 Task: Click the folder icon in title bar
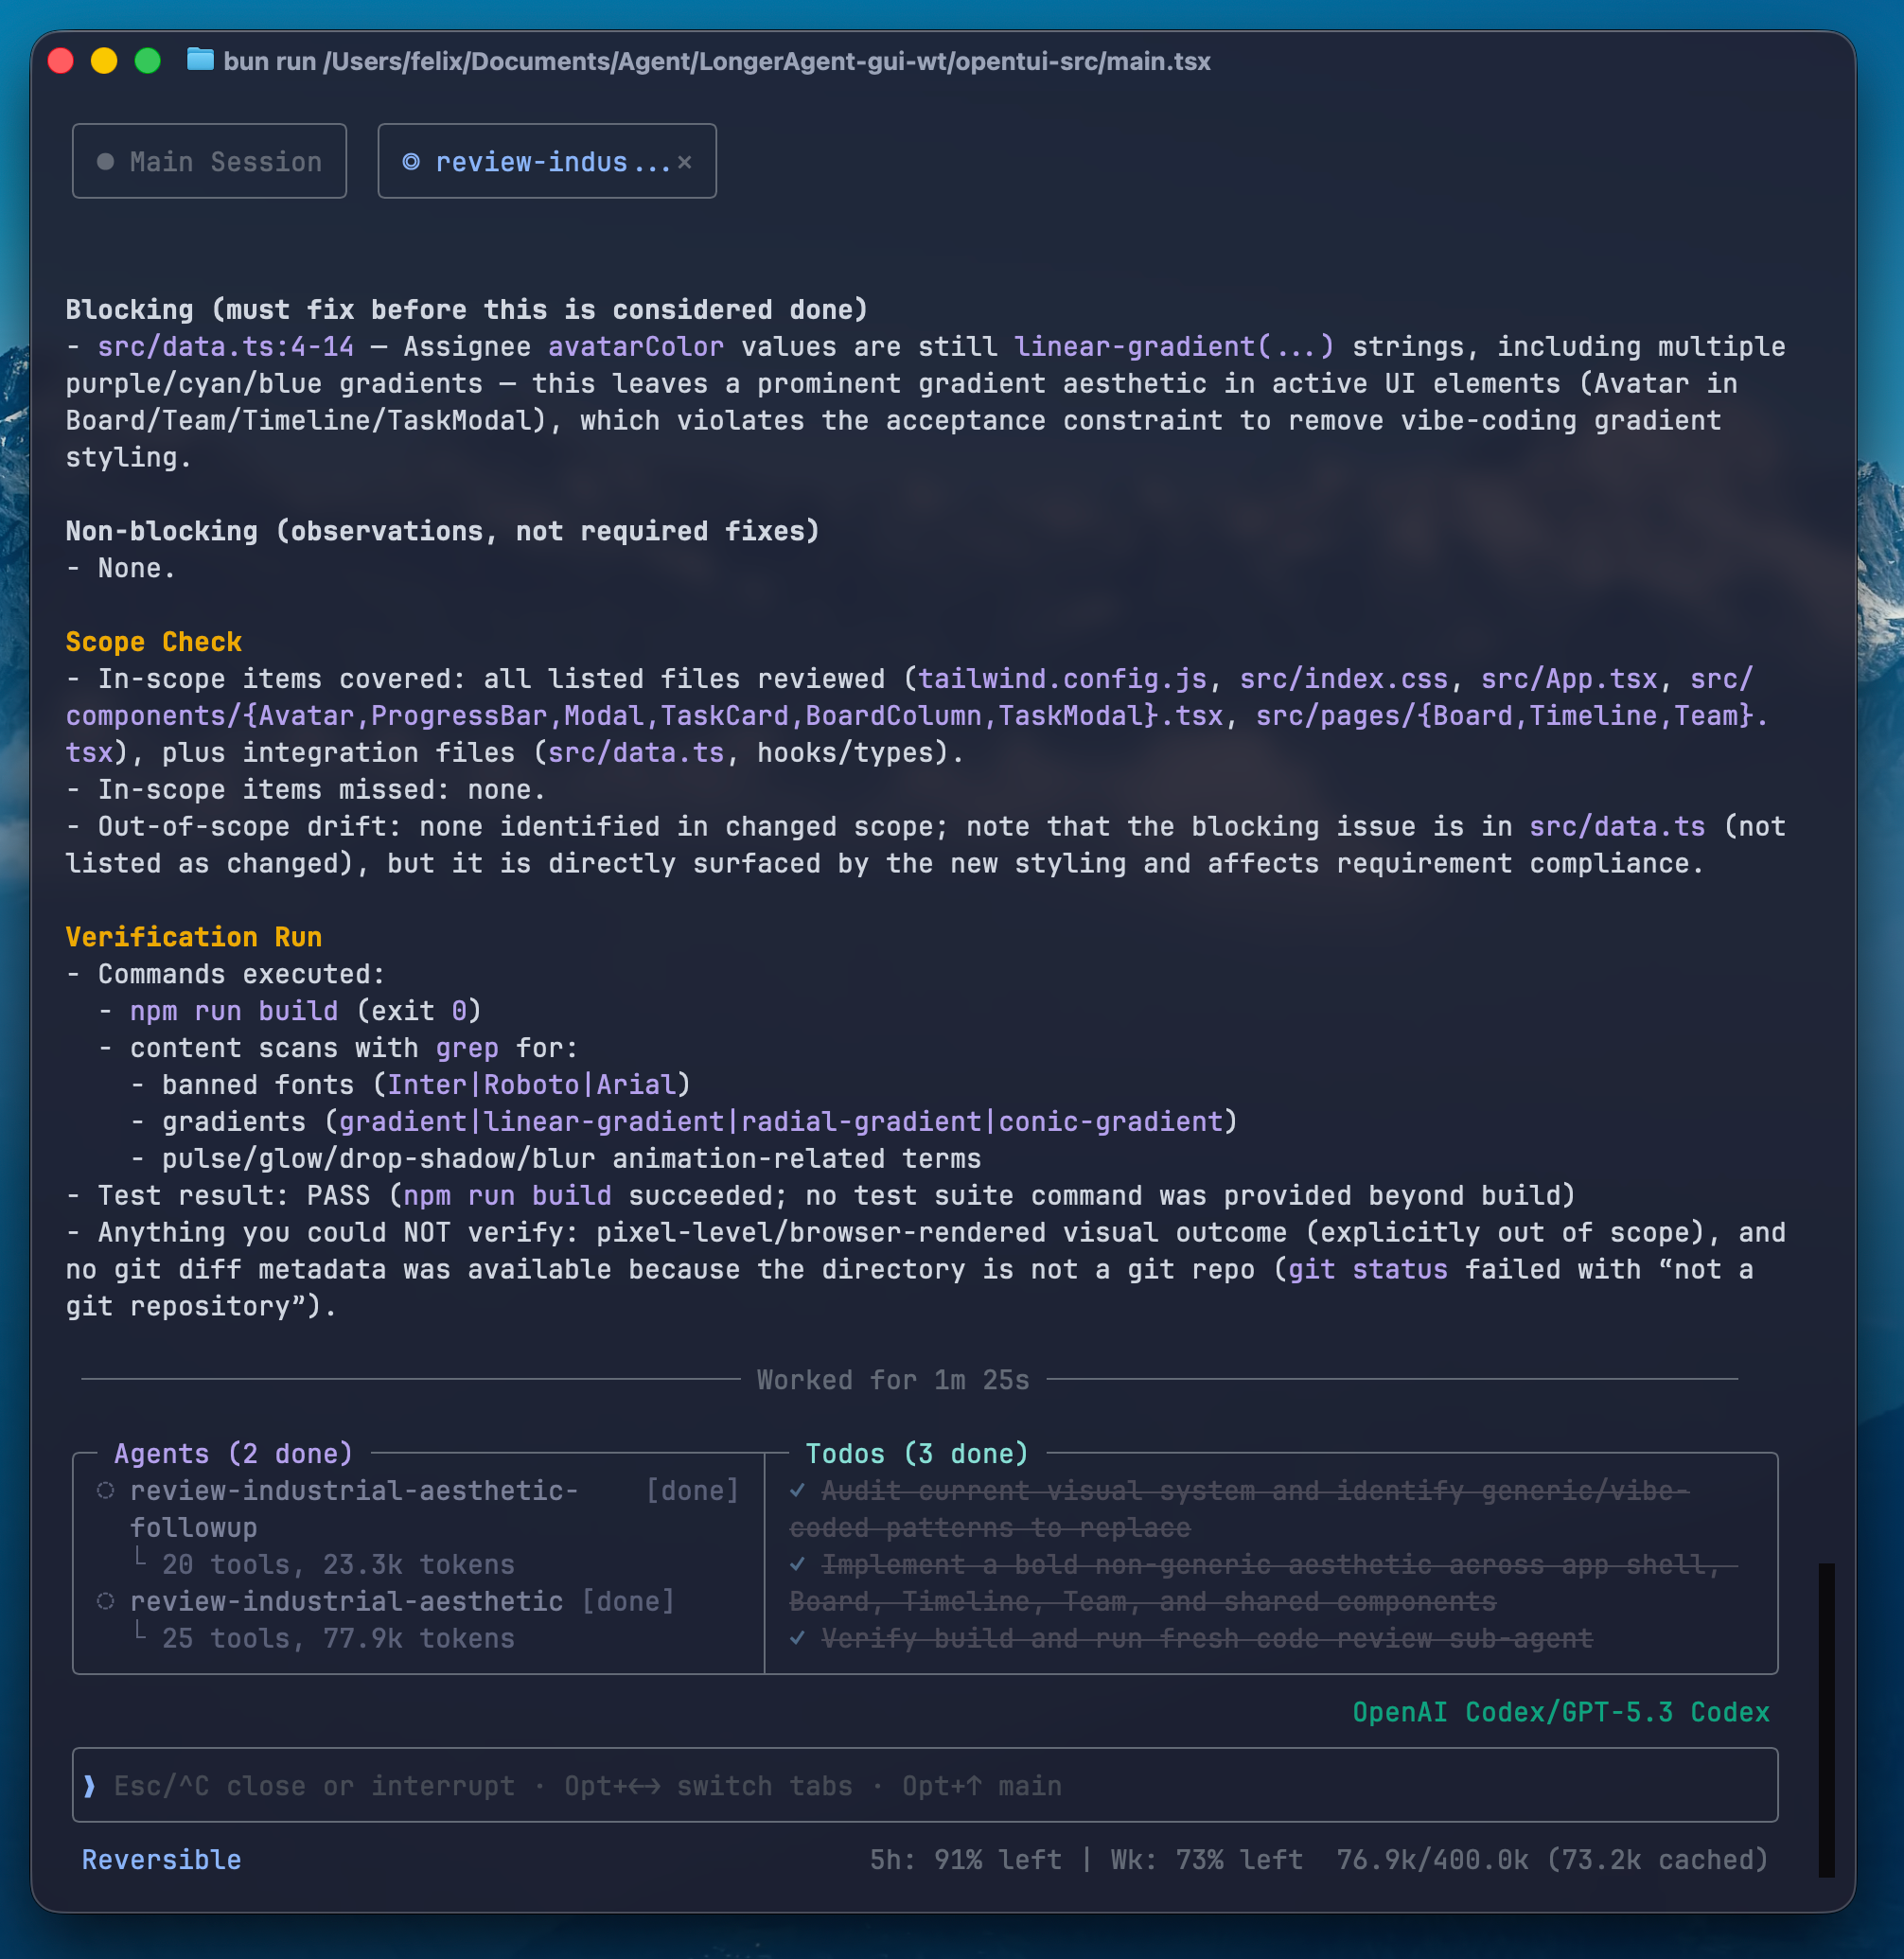coord(200,60)
